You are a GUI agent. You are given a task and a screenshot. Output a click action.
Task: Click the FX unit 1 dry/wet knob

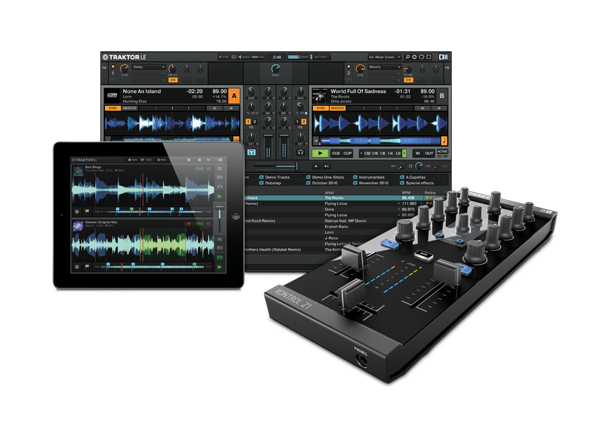click(x=125, y=69)
